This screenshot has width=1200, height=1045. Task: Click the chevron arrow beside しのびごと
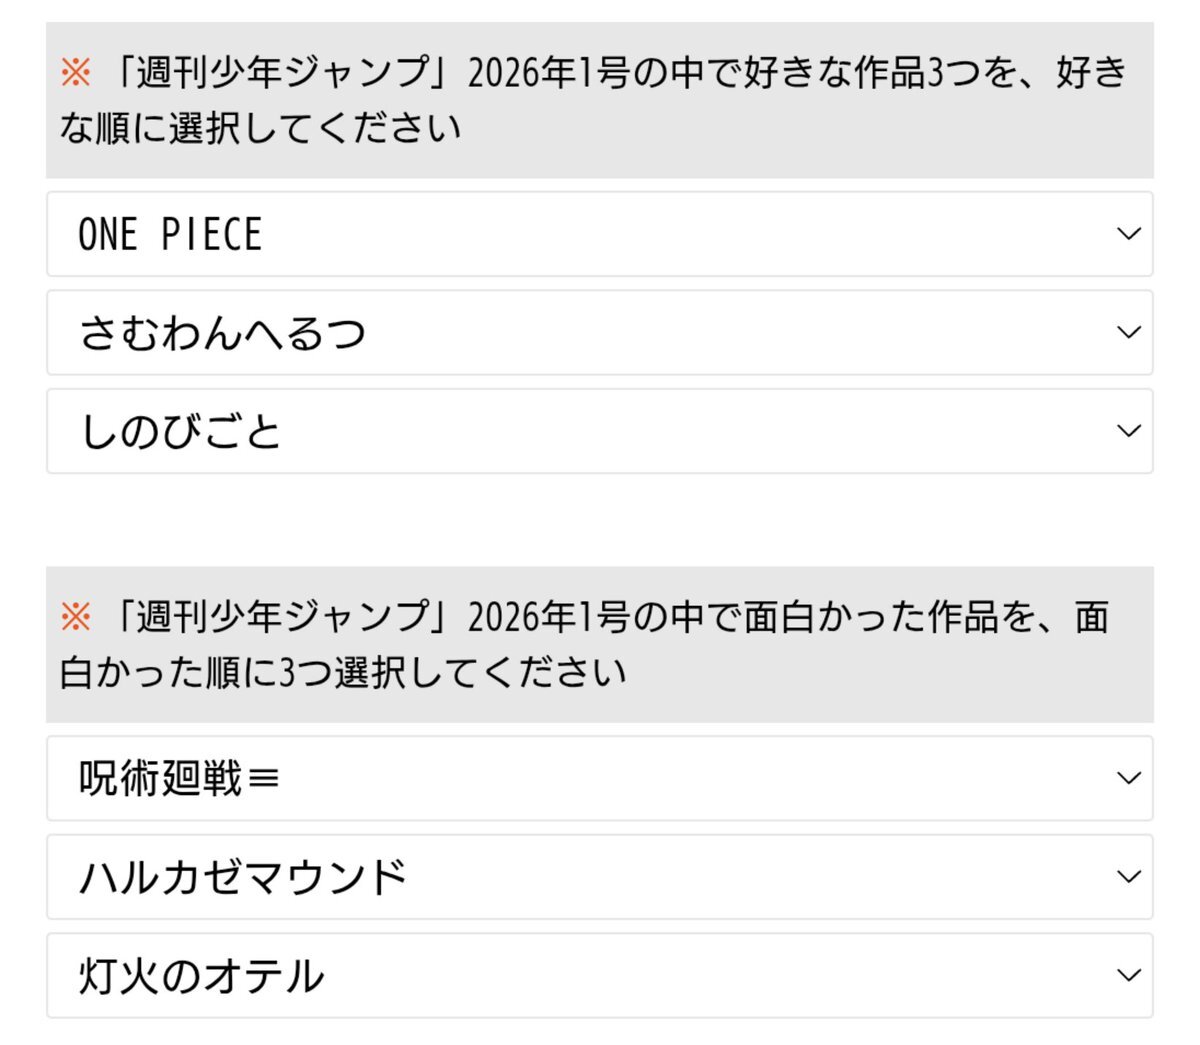click(x=1128, y=431)
